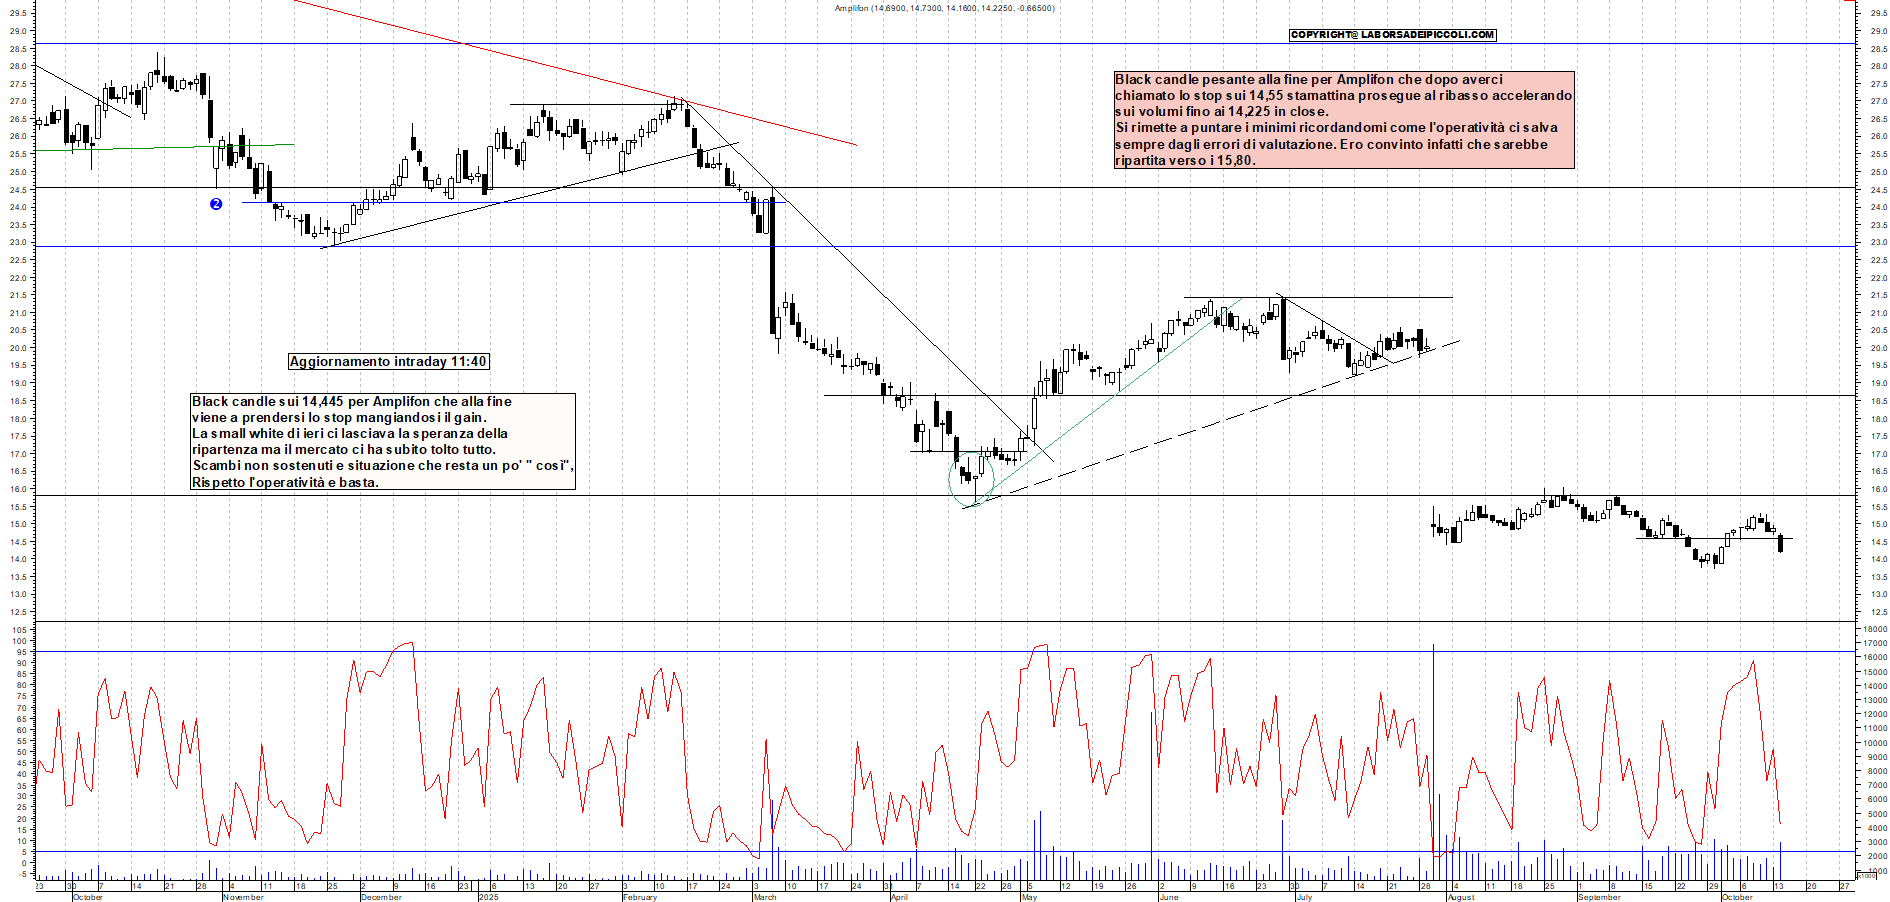Click the blue circled number 2 marker

click(x=216, y=204)
